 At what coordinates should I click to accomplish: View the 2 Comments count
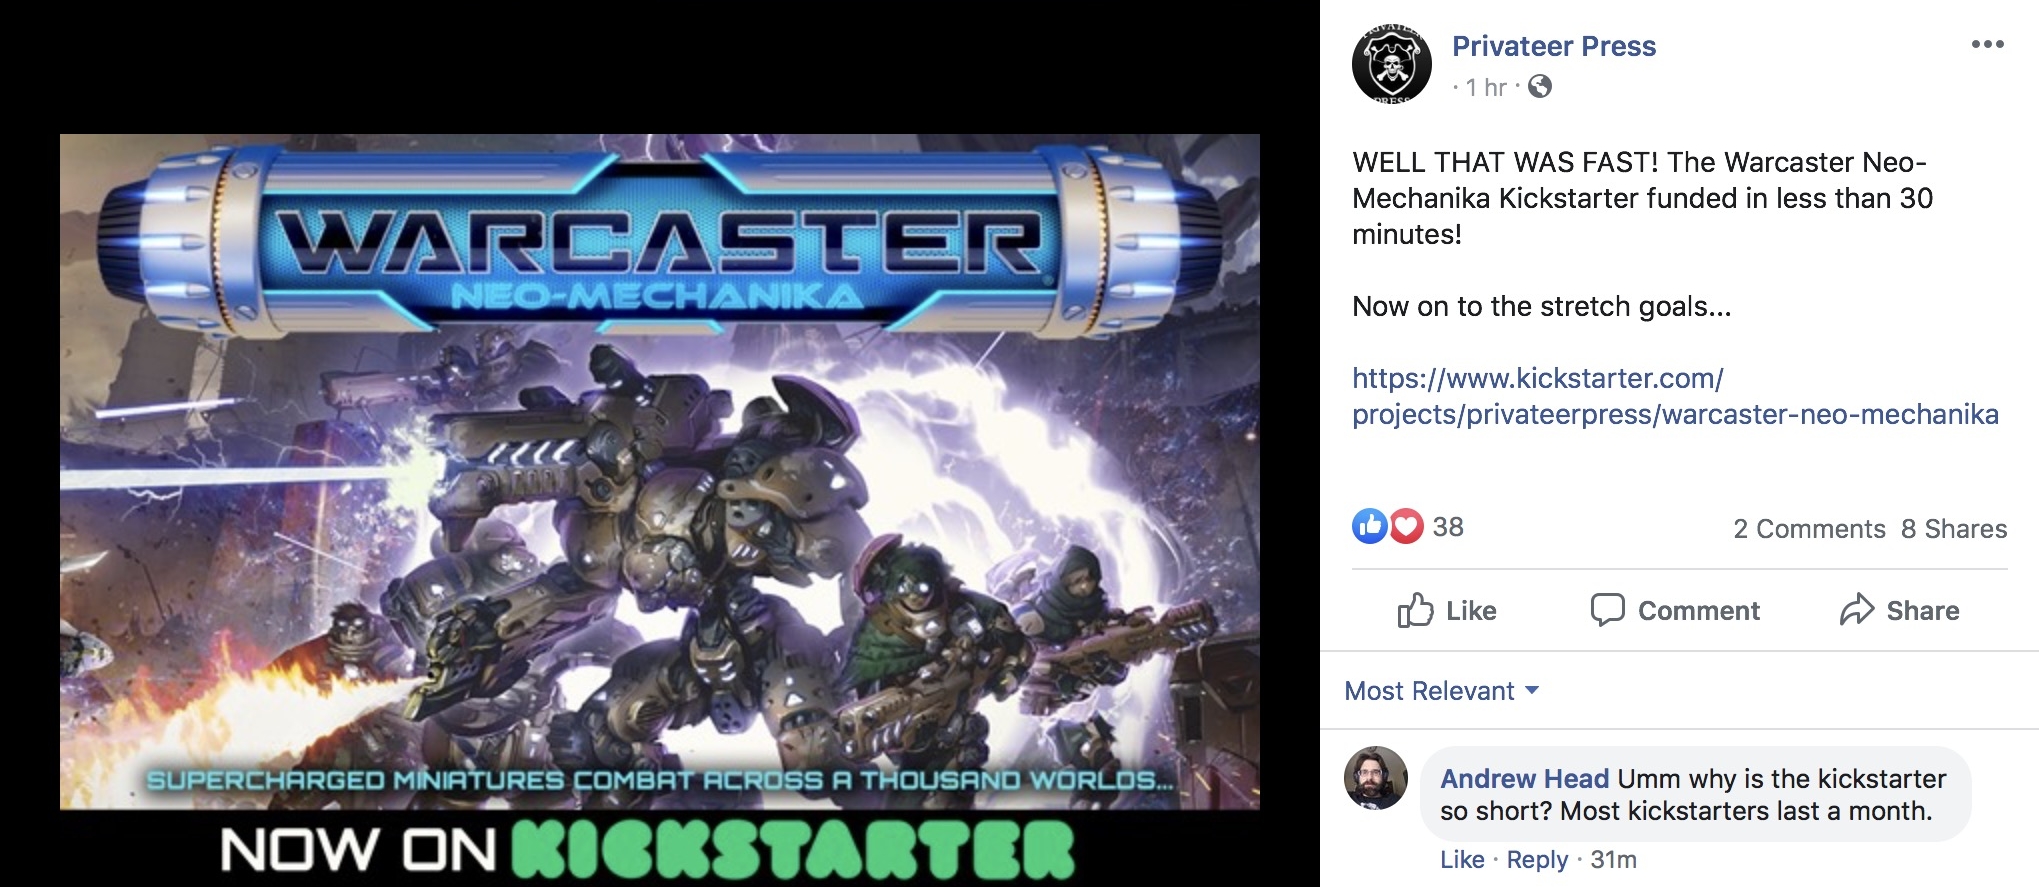click(x=1809, y=529)
